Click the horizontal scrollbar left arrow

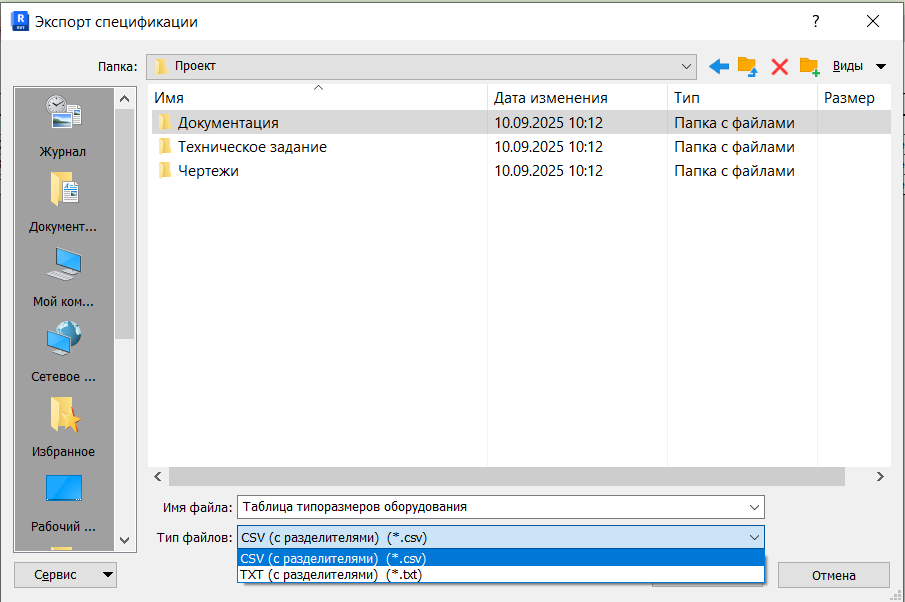(158, 477)
